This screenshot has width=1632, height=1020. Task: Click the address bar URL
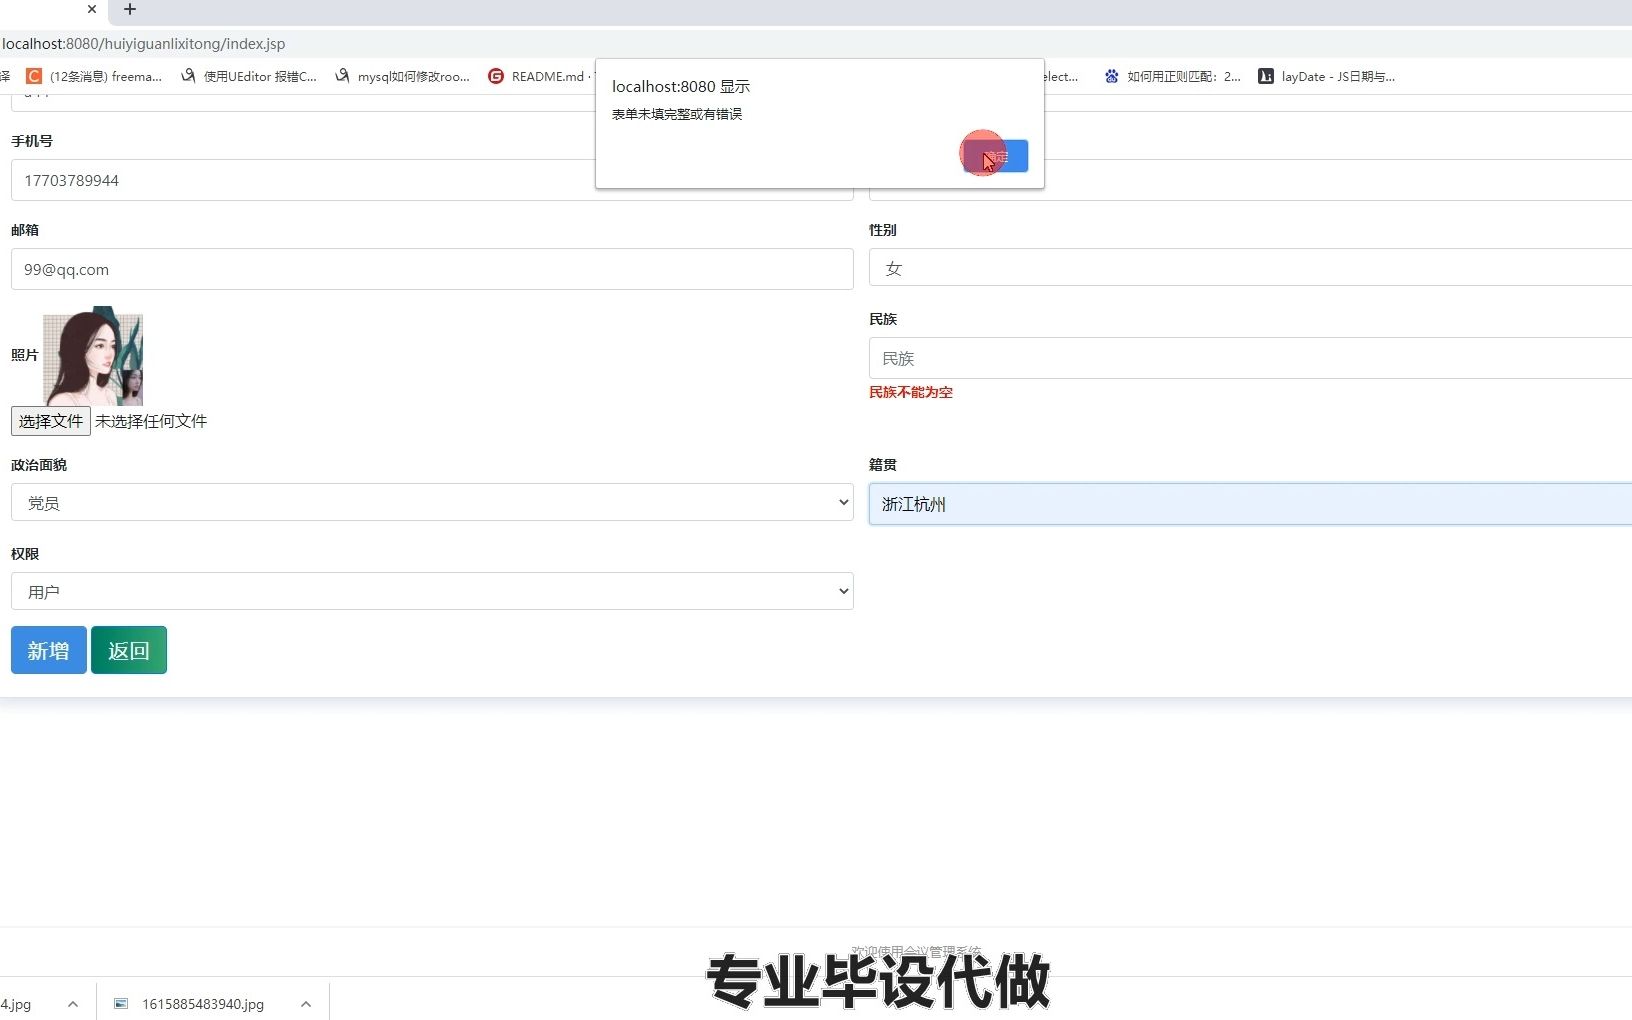coord(143,44)
